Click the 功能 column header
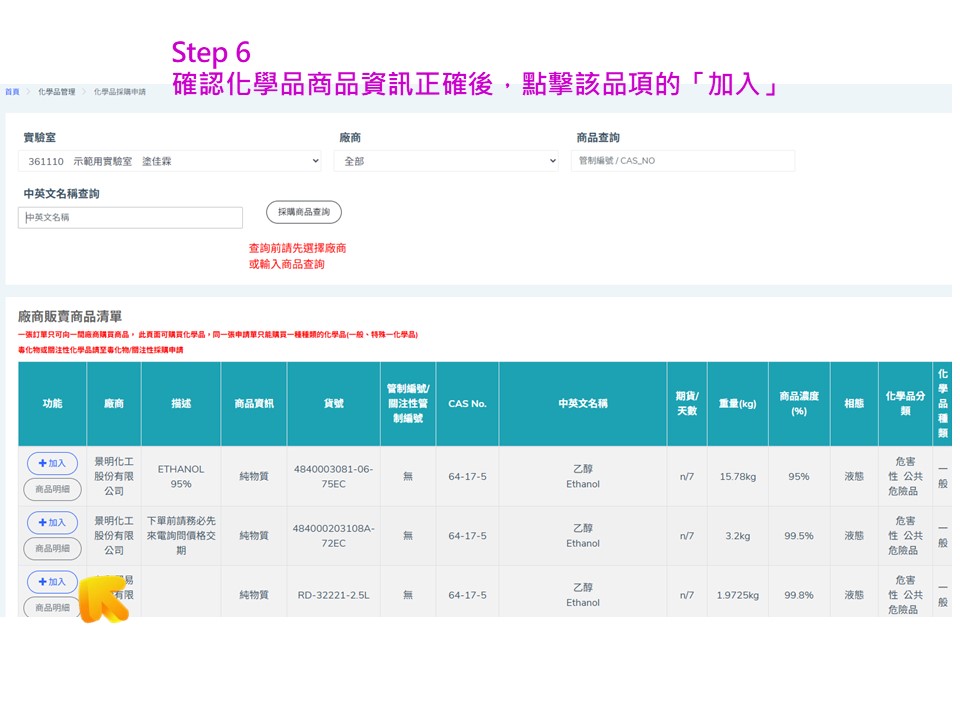The width and height of the screenshot is (960, 720). [53, 403]
